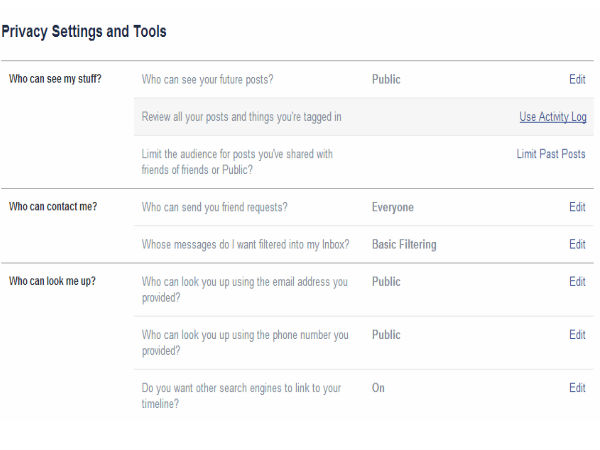This screenshot has width=600, height=450.
Task: Click the Limit Past Posts link
Action: [550, 154]
